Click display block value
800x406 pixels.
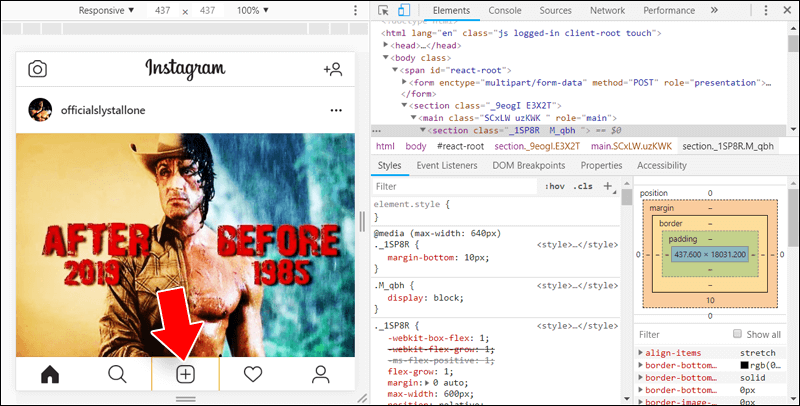[448, 298]
